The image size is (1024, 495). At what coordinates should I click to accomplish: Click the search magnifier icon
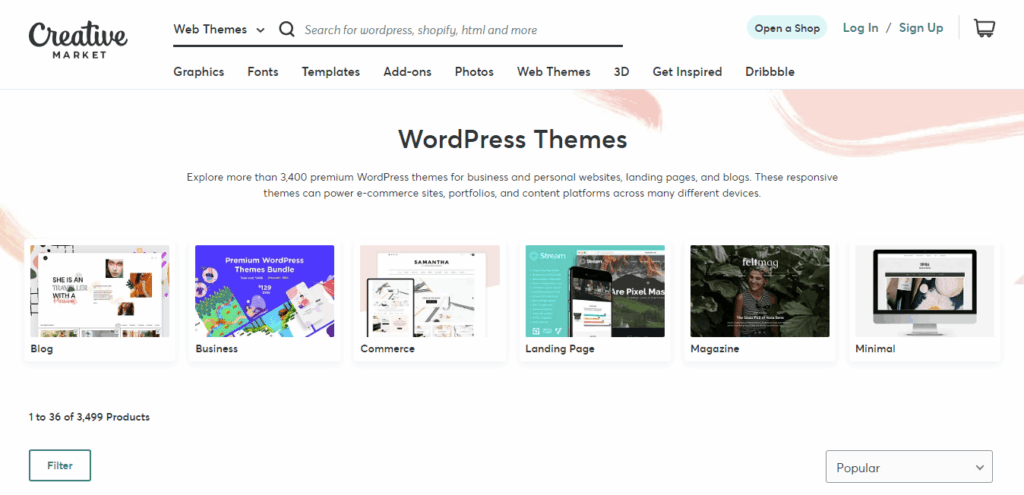click(287, 30)
